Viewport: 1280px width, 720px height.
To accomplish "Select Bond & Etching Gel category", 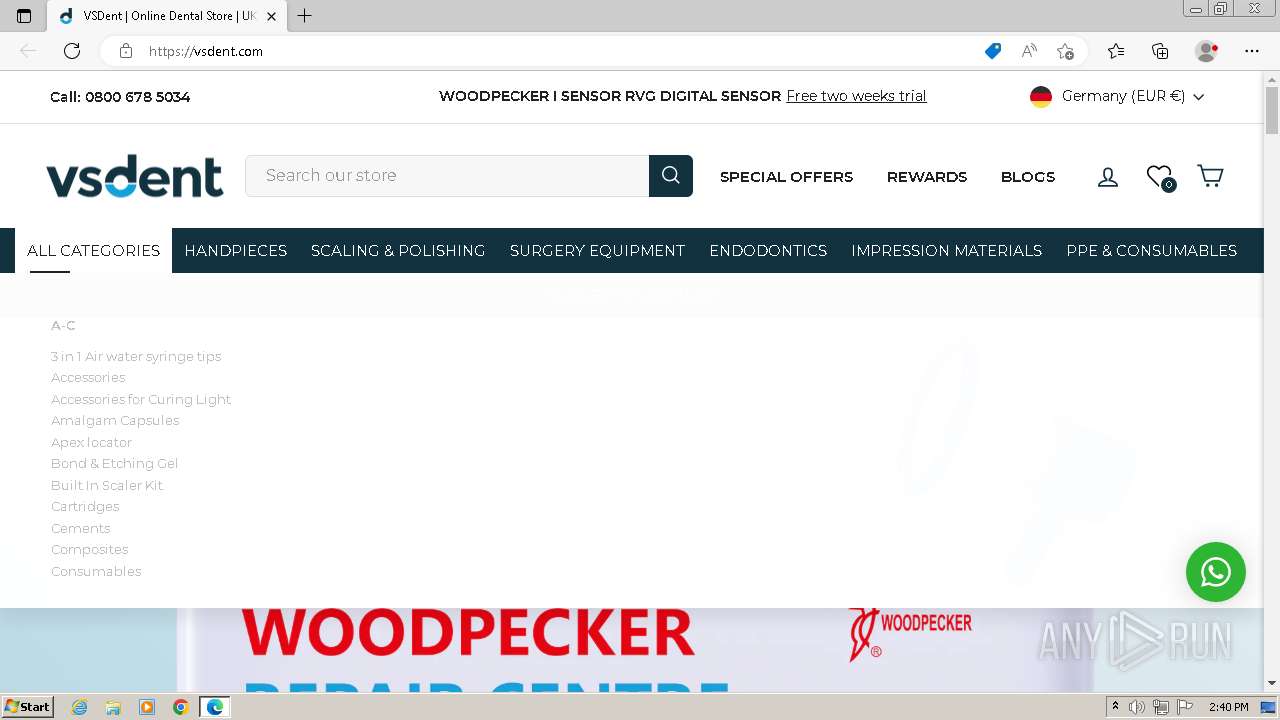I will (x=114, y=463).
